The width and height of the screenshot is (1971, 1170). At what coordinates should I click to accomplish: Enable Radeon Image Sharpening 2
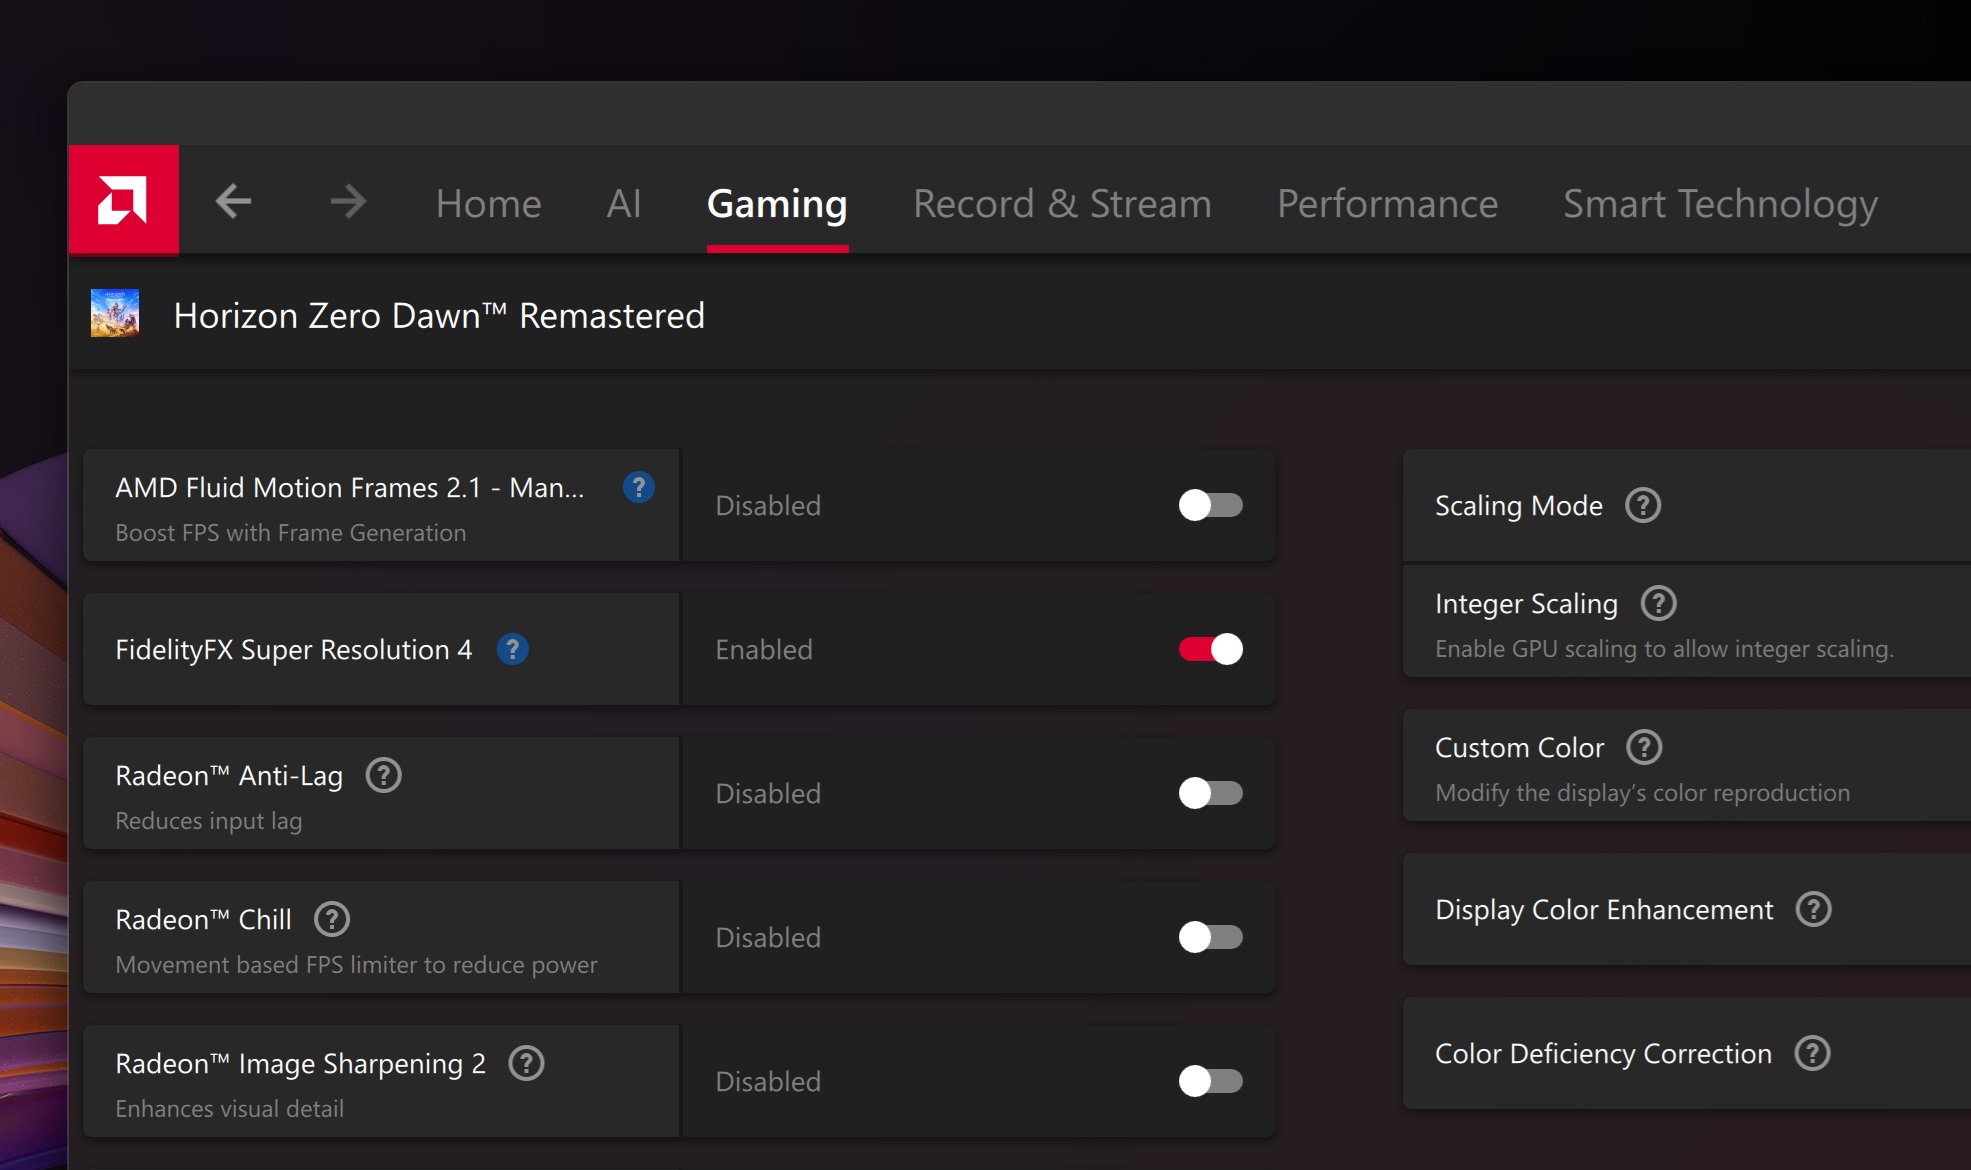(x=1210, y=1081)
